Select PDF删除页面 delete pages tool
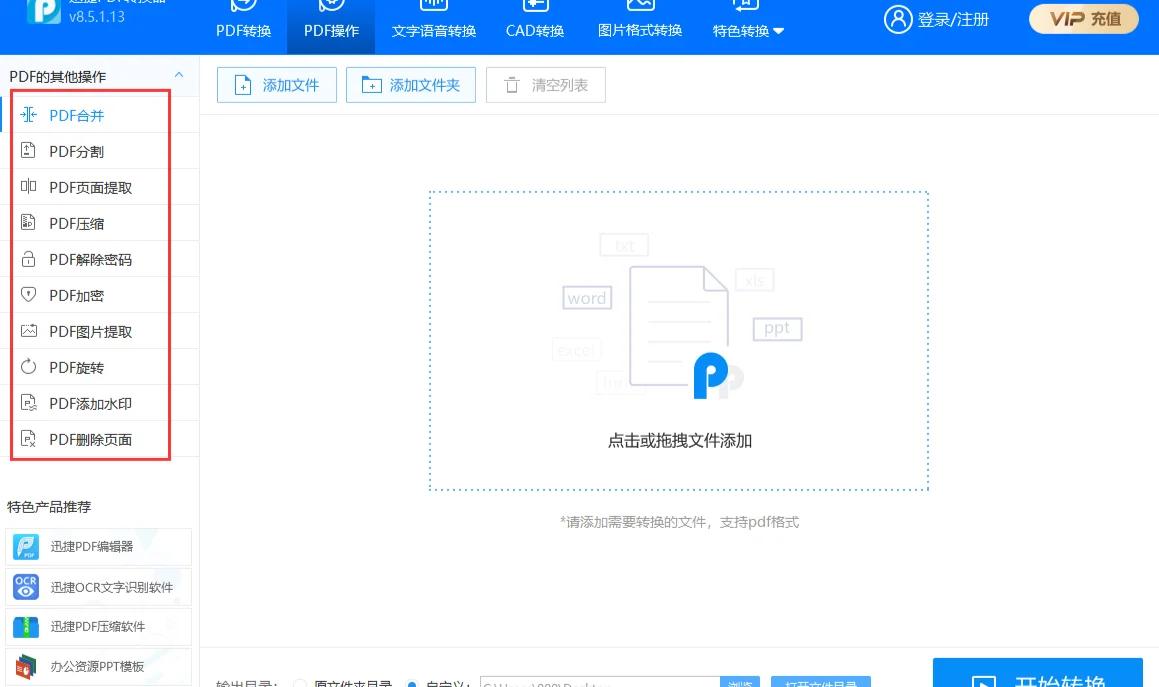The height and width of the screenshot is (687, 1159). pyautogui.click(x=100, y=439)
